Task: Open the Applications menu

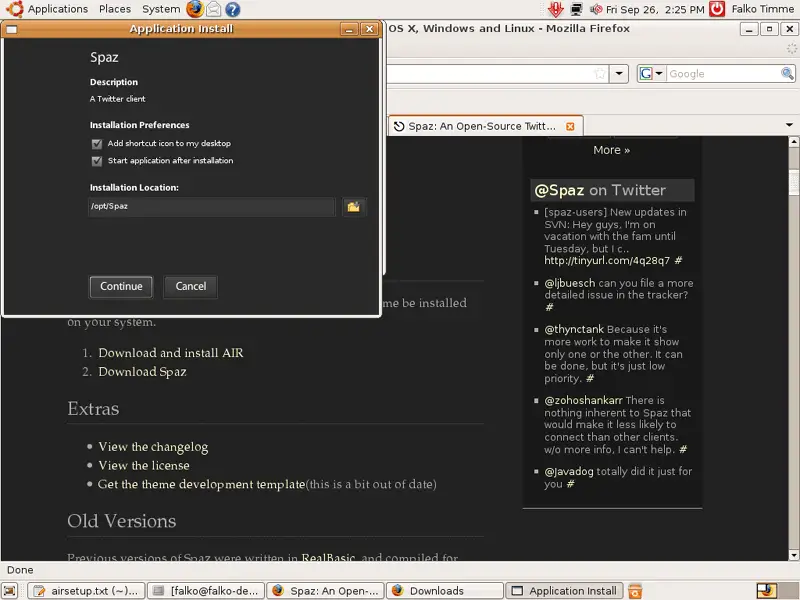Action: click(x=58, y=9)
